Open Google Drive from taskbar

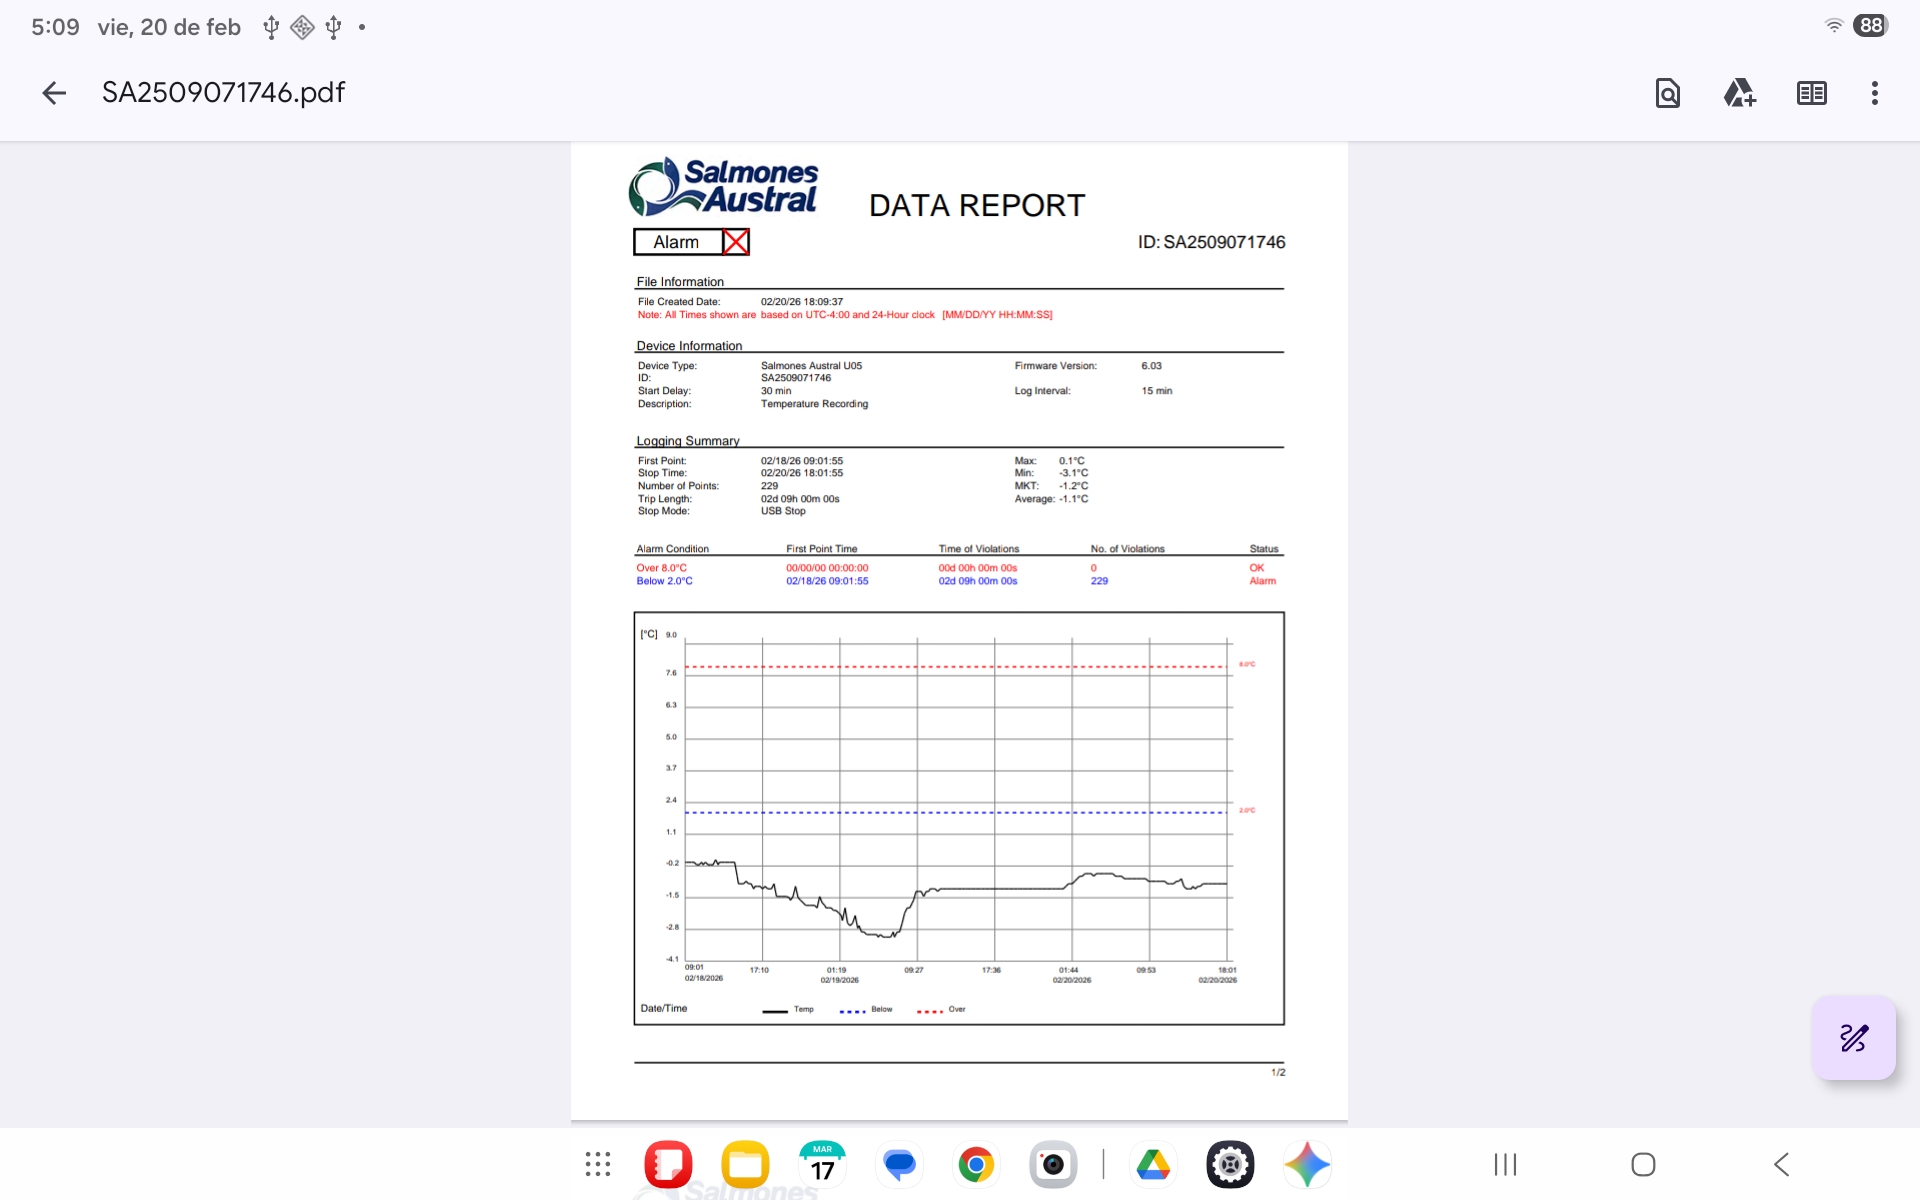[x=1153, y=1164]
